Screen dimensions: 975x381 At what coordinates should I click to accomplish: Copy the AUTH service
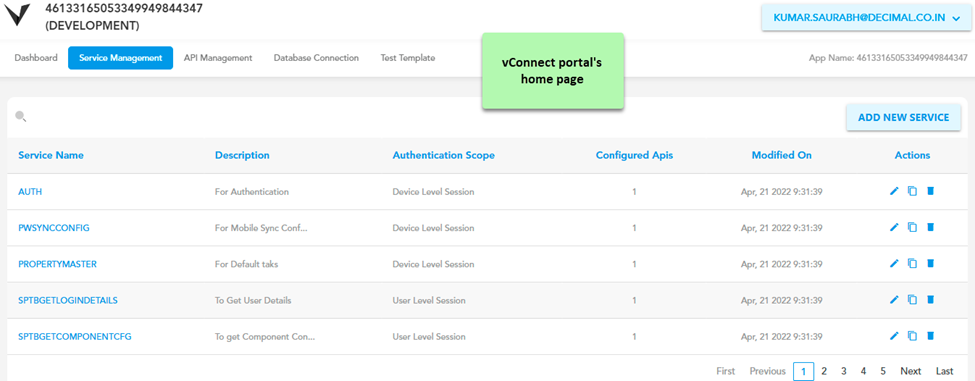pos(912,191)
